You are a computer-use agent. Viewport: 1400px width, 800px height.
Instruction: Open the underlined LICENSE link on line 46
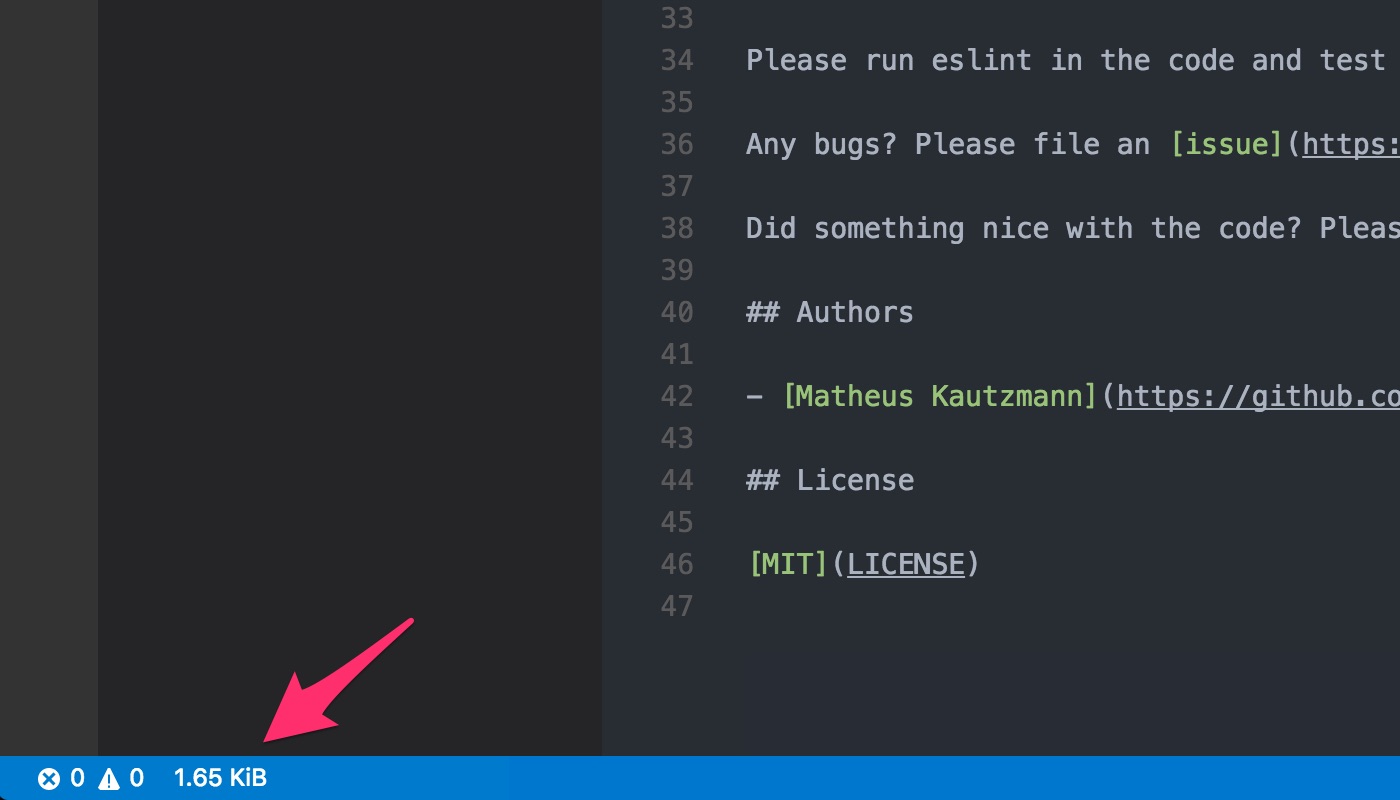[x=906, y=564]
